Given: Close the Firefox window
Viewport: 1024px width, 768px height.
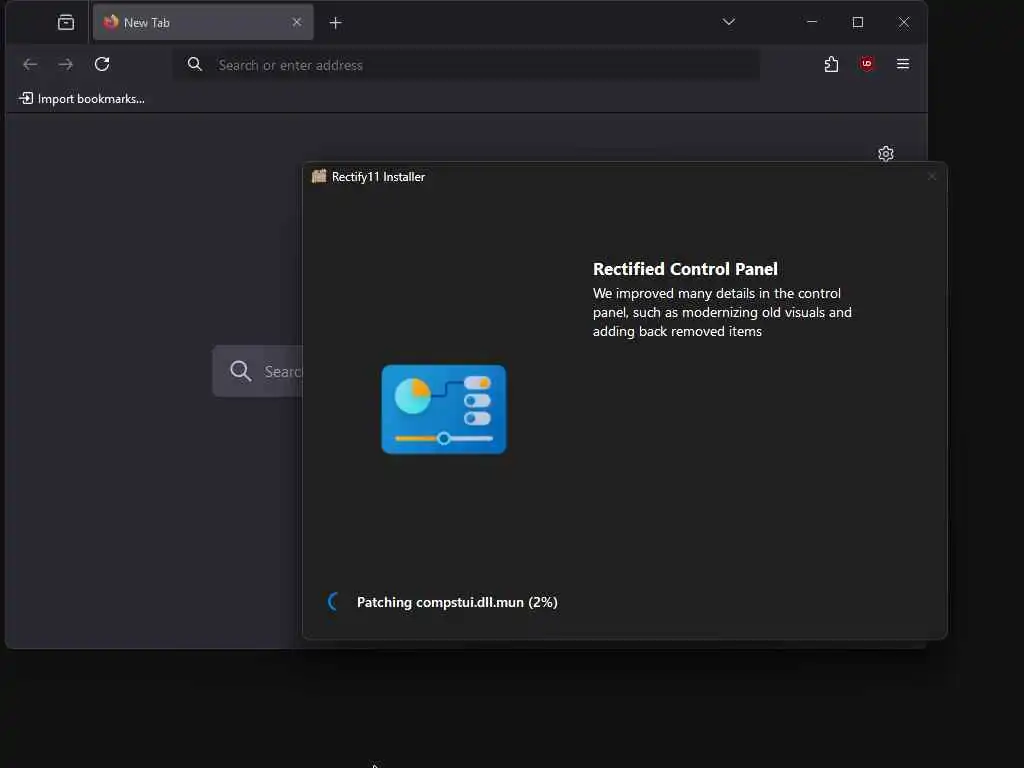Looking at the screenshot, I should pyautogui.click(x=904, y=22).
